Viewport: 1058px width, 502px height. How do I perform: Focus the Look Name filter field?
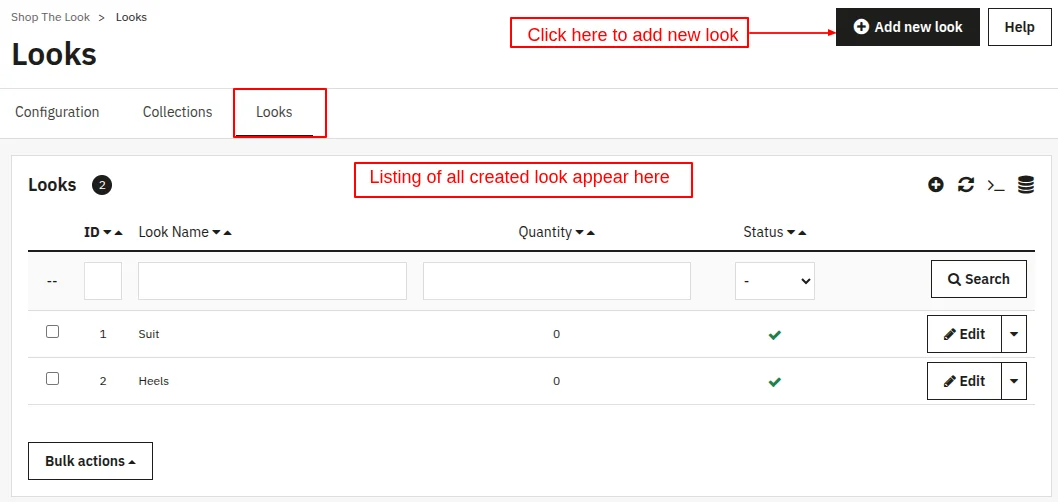[273, 281]
